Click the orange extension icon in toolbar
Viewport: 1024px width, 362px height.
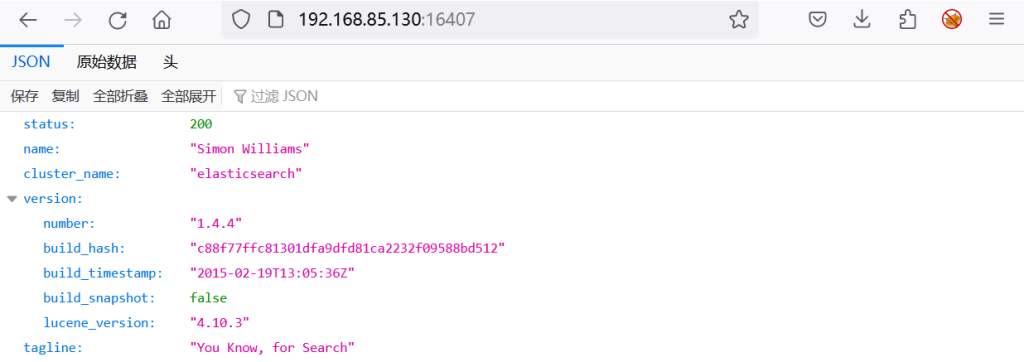(952, 20)
